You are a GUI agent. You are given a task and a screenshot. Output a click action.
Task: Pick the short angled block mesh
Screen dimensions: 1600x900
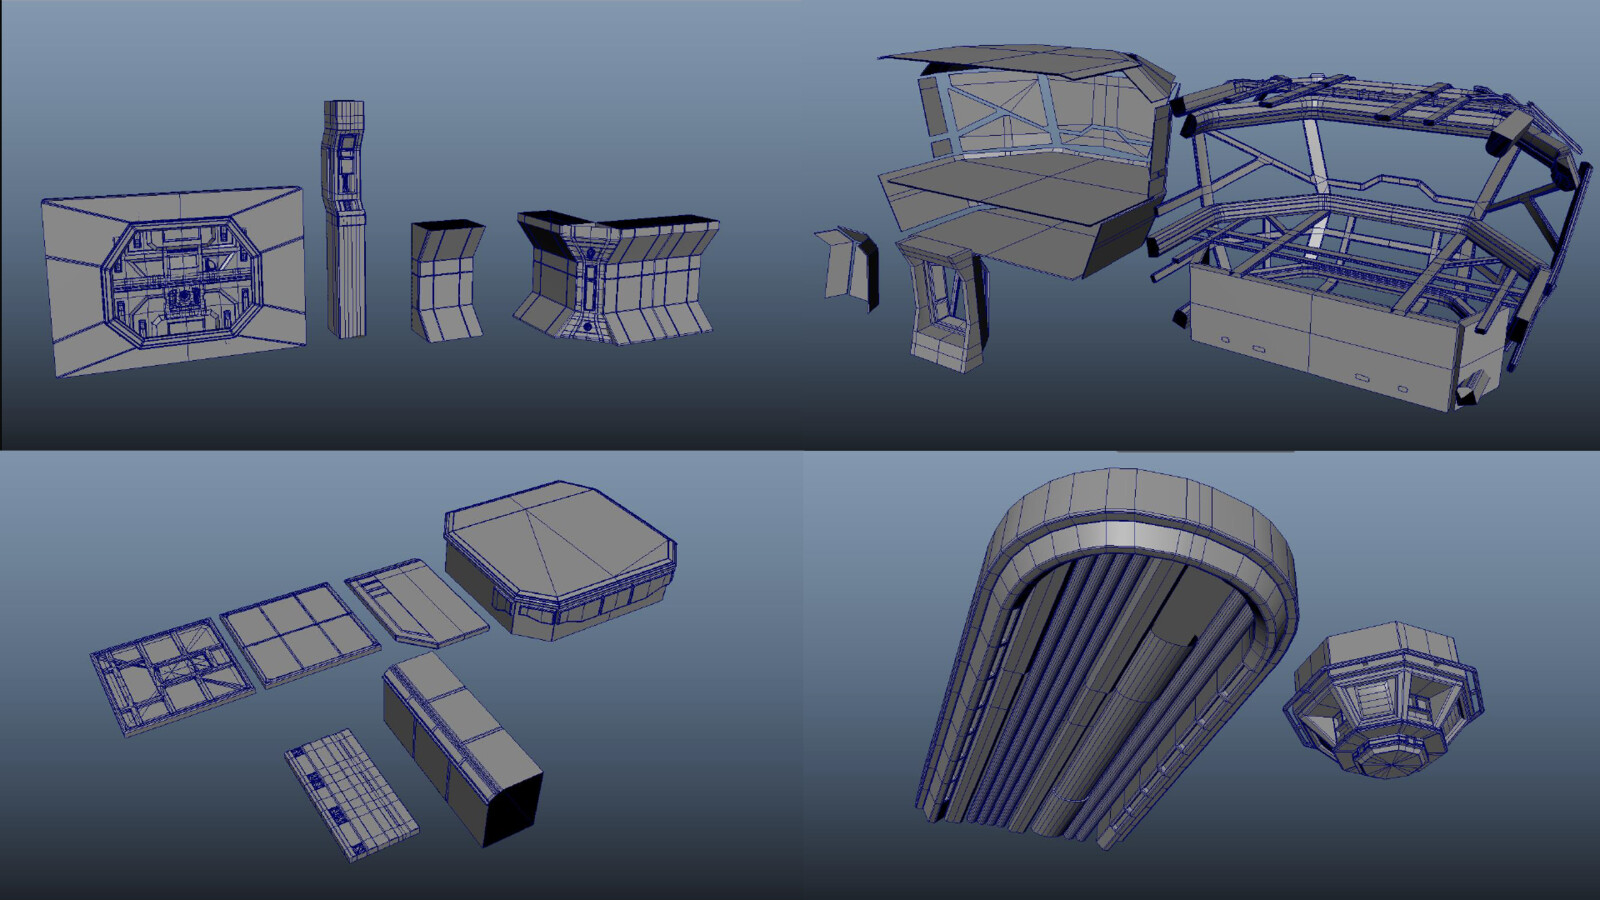tap(446, 280)
